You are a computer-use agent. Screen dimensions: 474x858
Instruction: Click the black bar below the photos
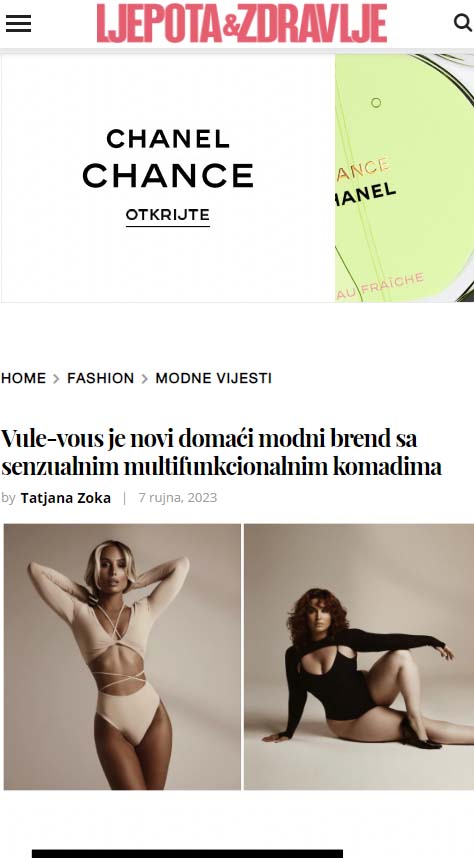187,854
